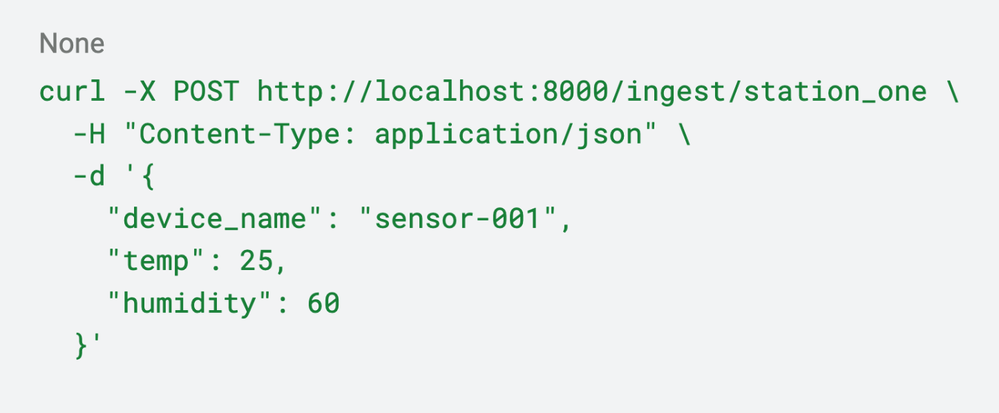Click the closing curly brace of the JSON

tap(81, 345)
